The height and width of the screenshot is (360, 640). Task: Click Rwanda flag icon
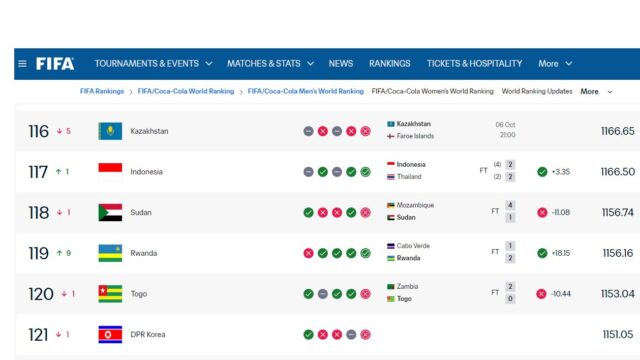click(110, 253)
